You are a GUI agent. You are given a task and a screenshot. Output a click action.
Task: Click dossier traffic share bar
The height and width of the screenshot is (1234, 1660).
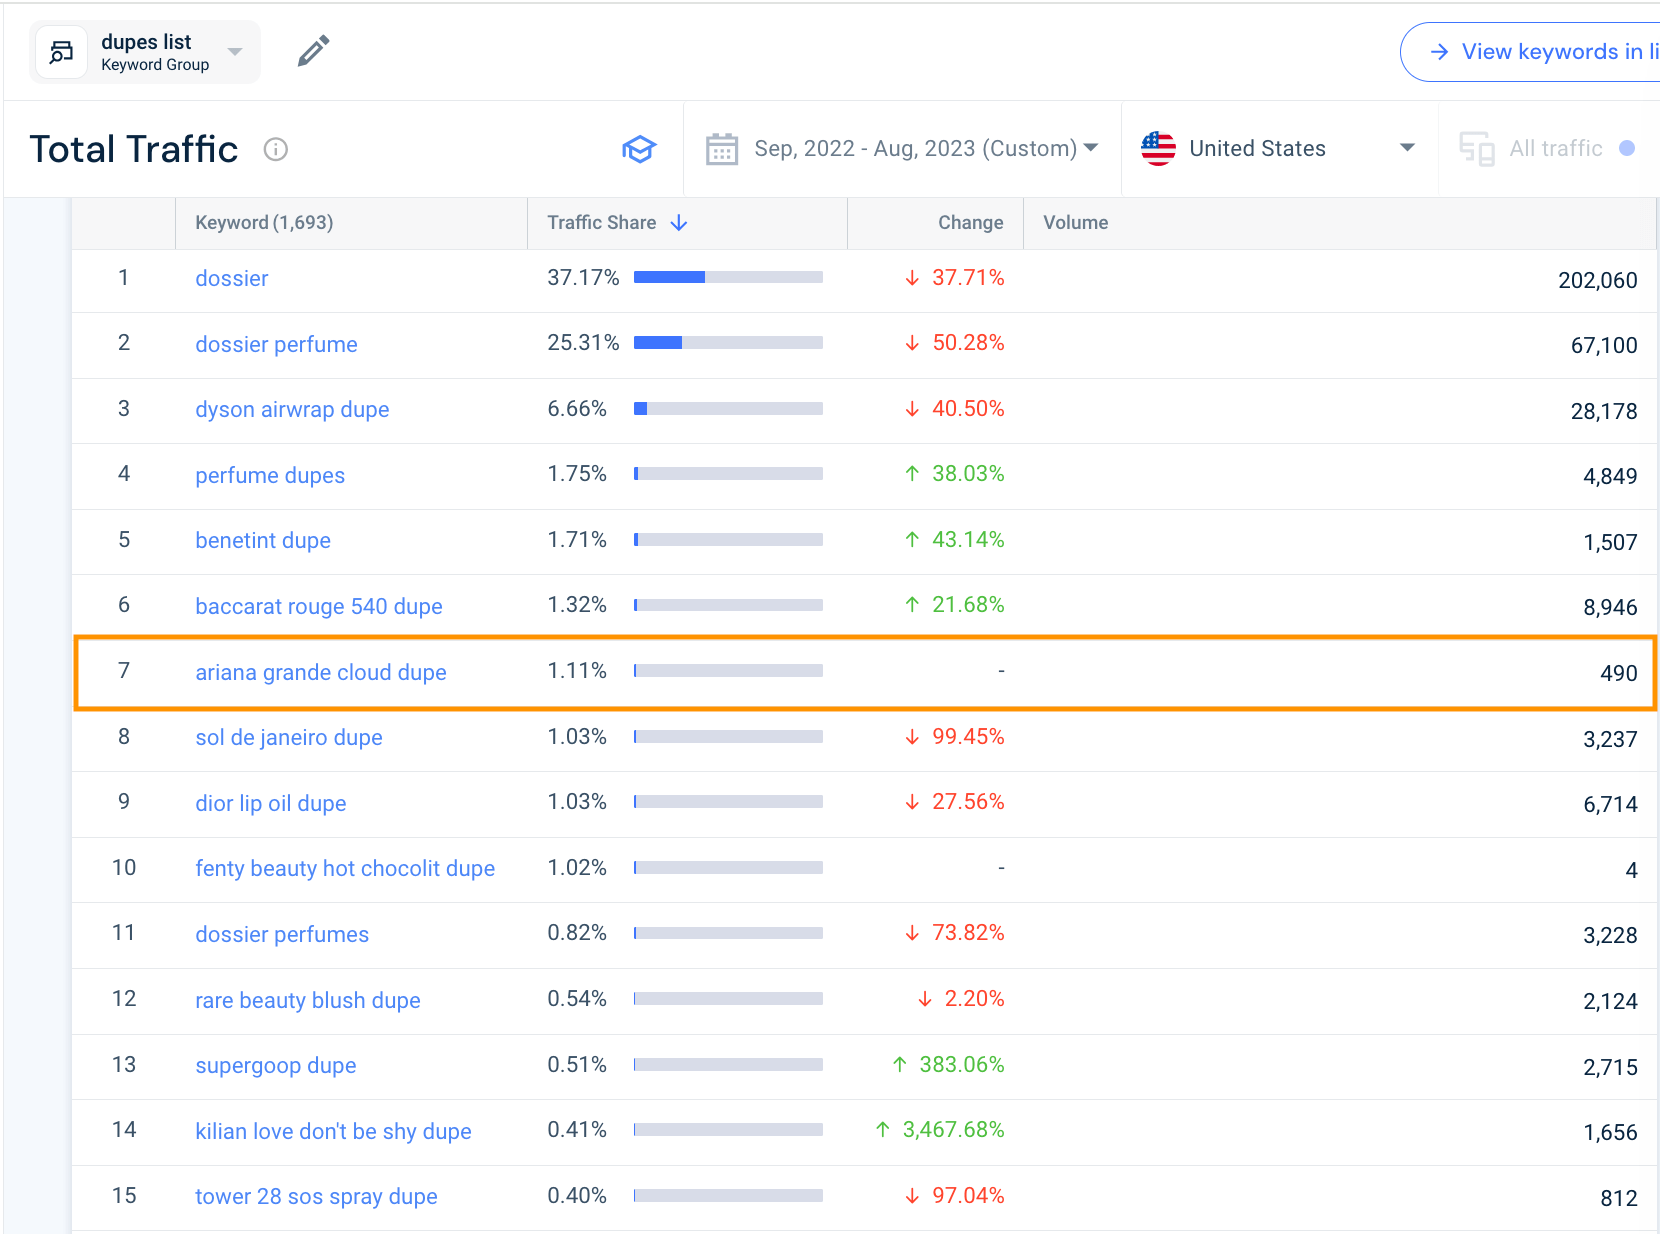[728, 277]
